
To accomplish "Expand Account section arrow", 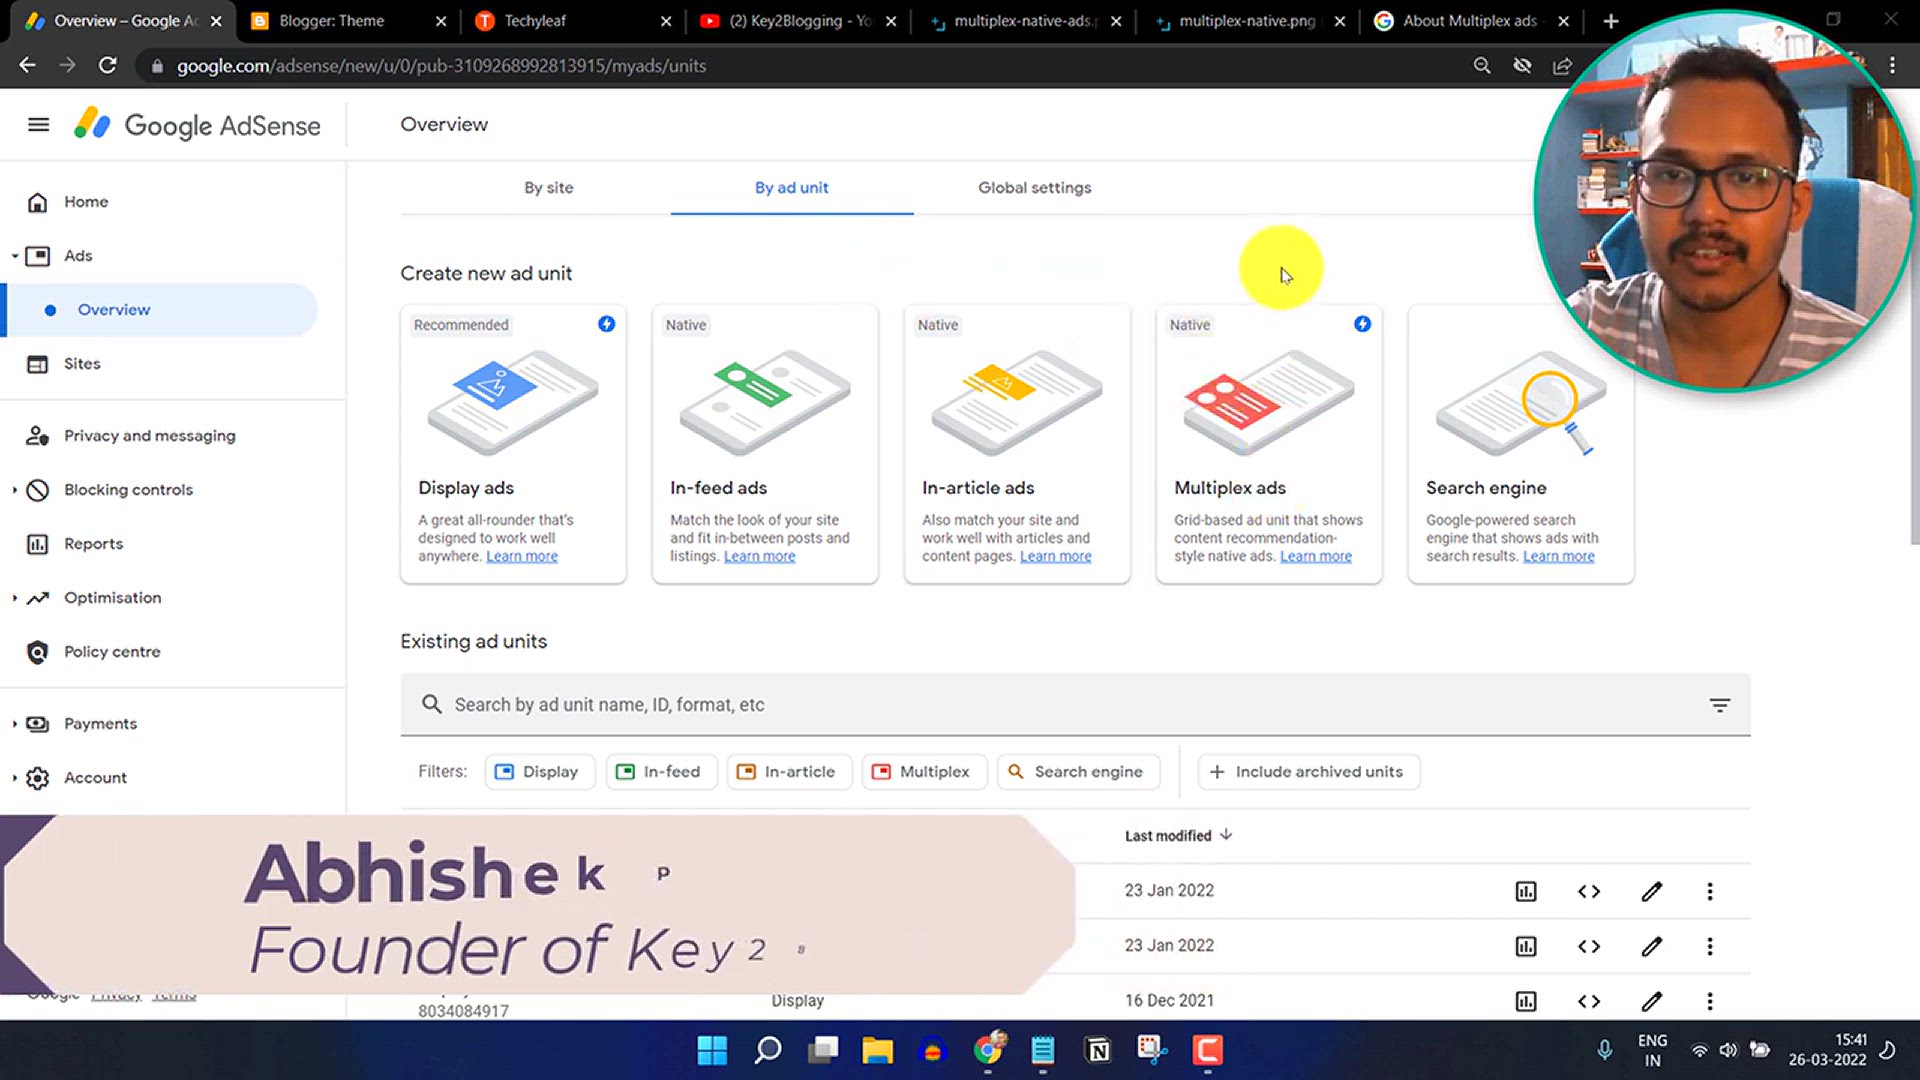I will pos(15,778).
